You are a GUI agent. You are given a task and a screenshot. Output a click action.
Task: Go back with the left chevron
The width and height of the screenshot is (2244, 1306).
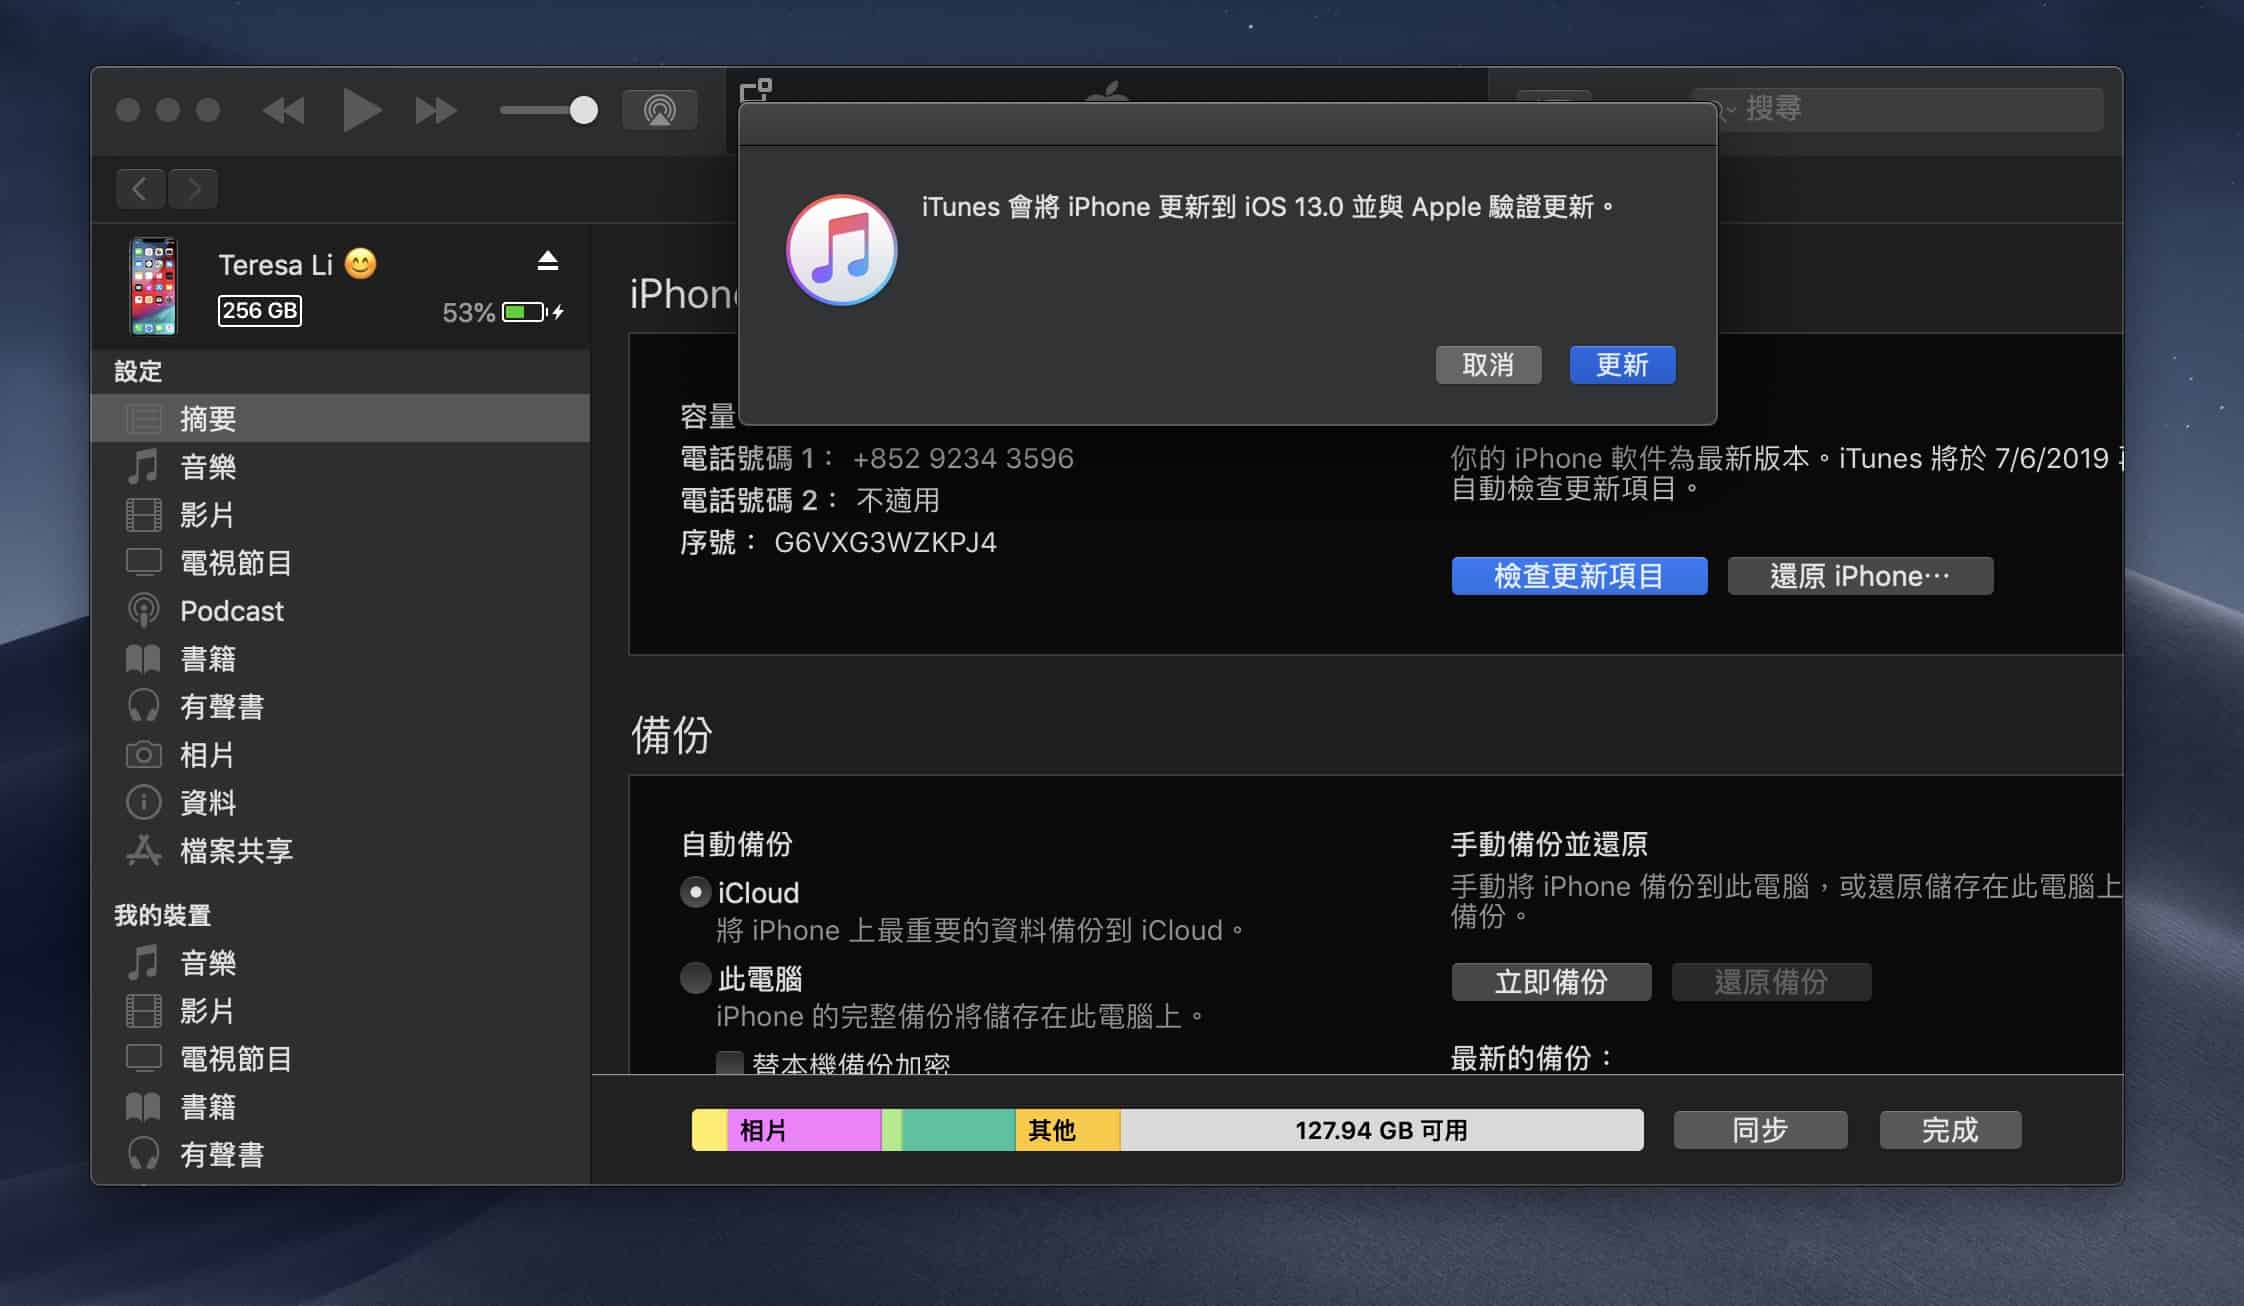click(141, 188)
